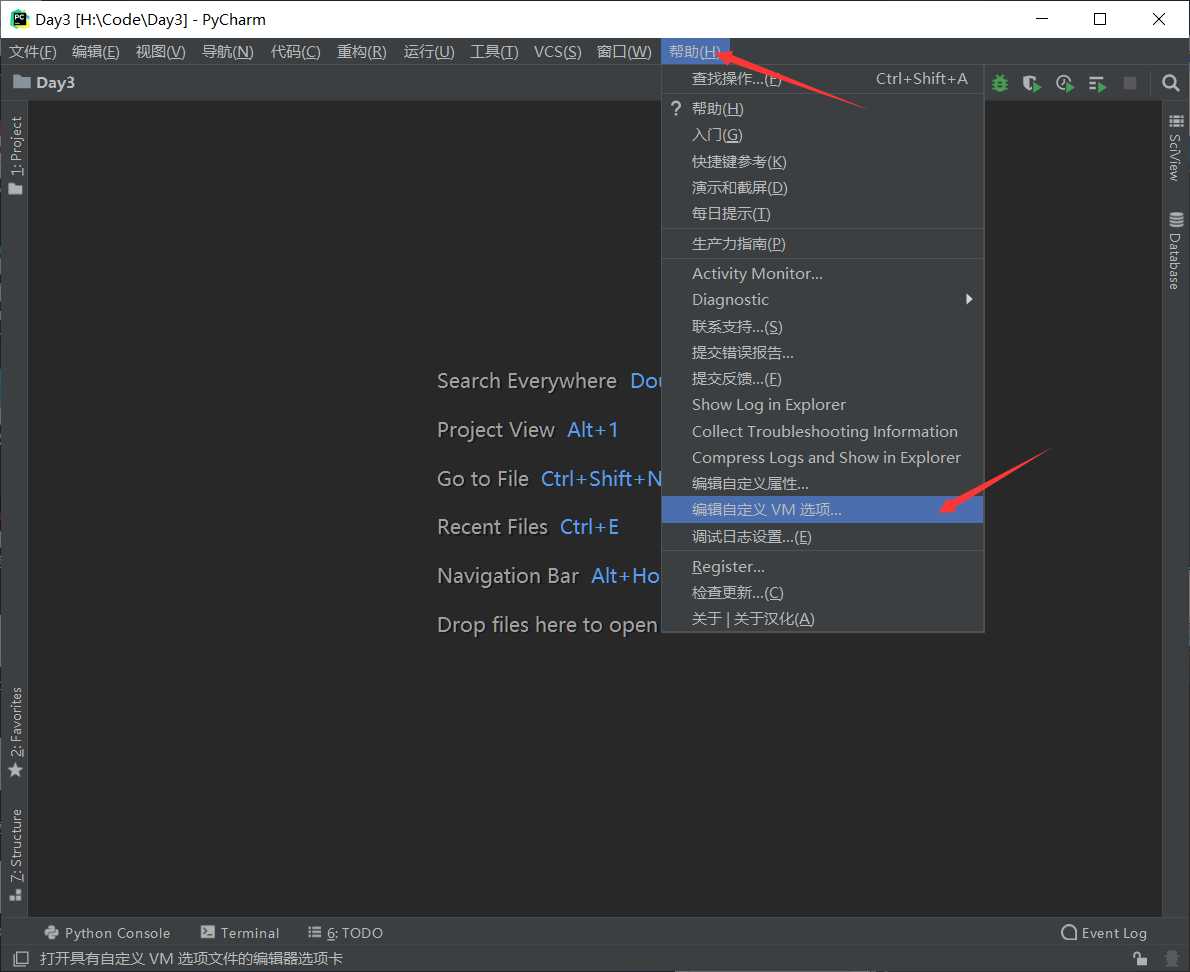Click the green Debug bug icon
The image size is (1190, 972).
click(1000, 83)
